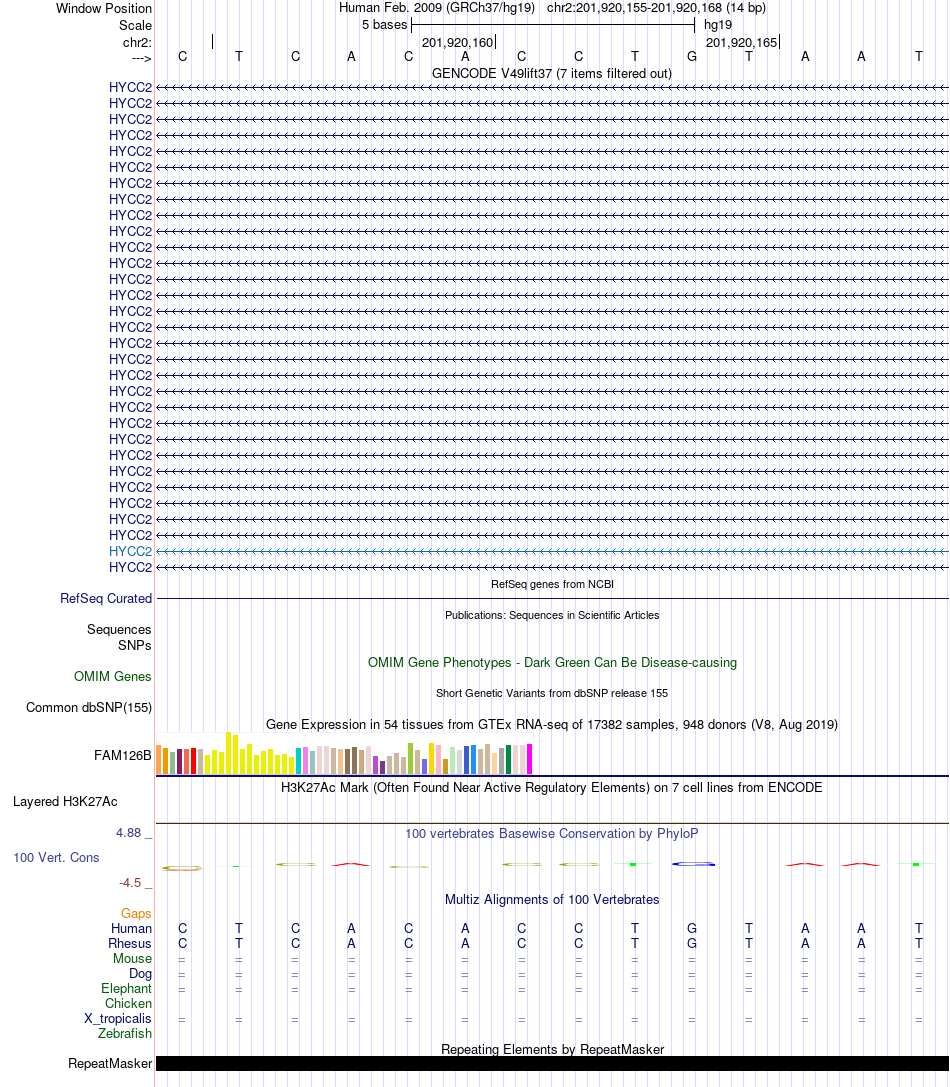Click the light-blue highlighted HYCC2 transcript label
The image size is (950, 1087).
pyautogui.click(x=130, y=551)
